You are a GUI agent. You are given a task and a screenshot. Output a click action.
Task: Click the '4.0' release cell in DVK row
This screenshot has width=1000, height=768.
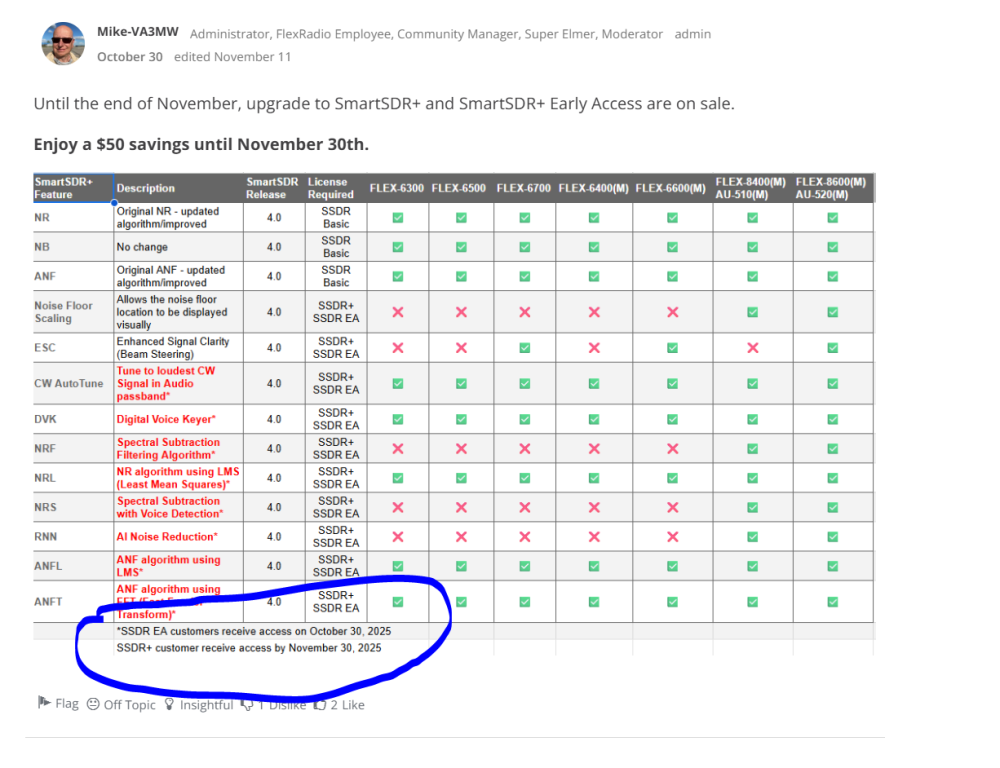(274, 419)
